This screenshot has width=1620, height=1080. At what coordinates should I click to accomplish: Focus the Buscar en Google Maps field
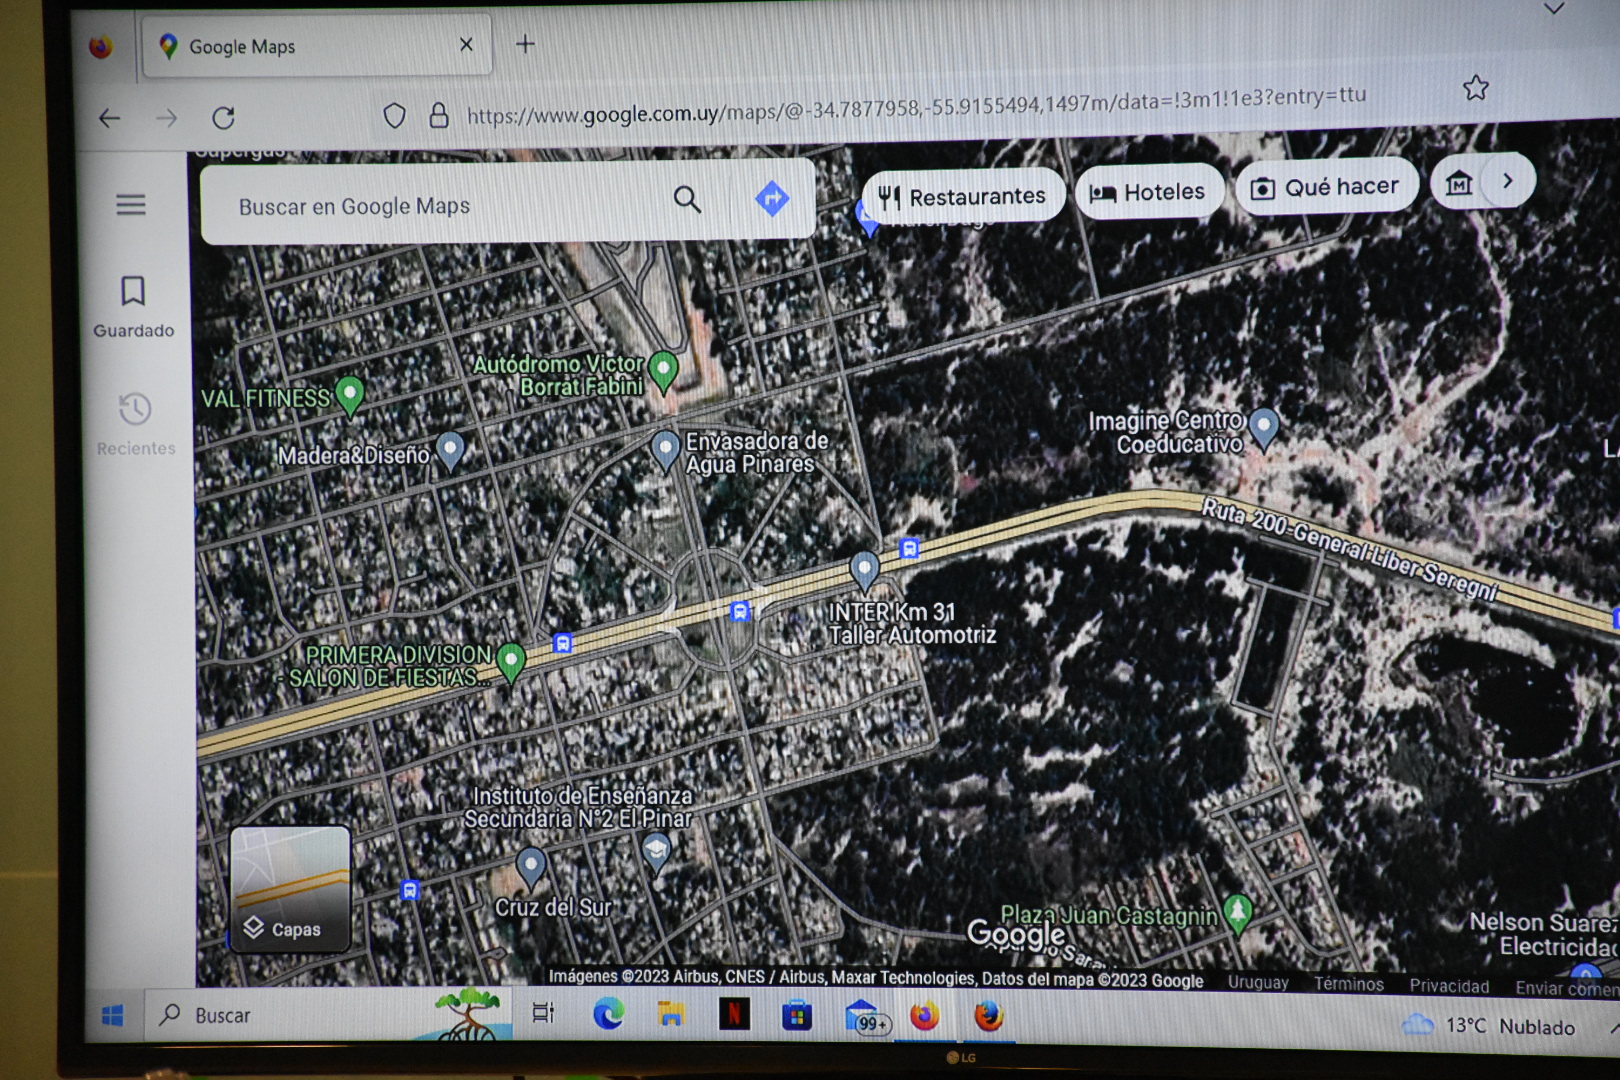[440, 205]
